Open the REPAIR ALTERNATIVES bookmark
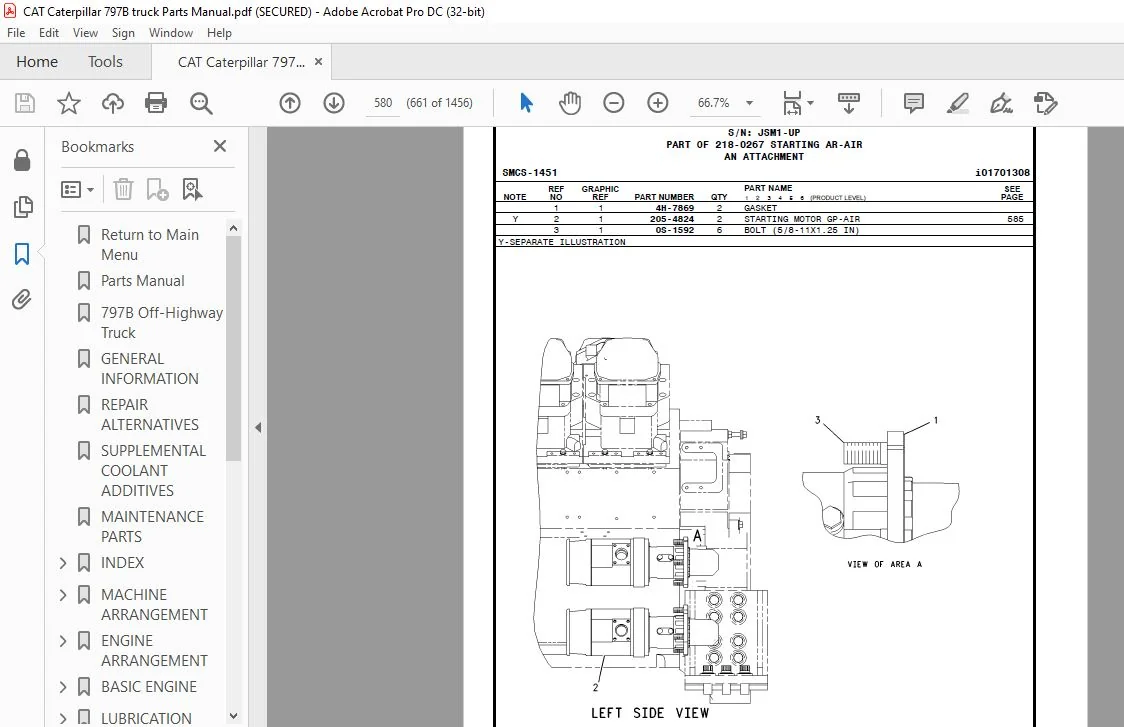1124x727 pixels. click(x=149, y=414)
